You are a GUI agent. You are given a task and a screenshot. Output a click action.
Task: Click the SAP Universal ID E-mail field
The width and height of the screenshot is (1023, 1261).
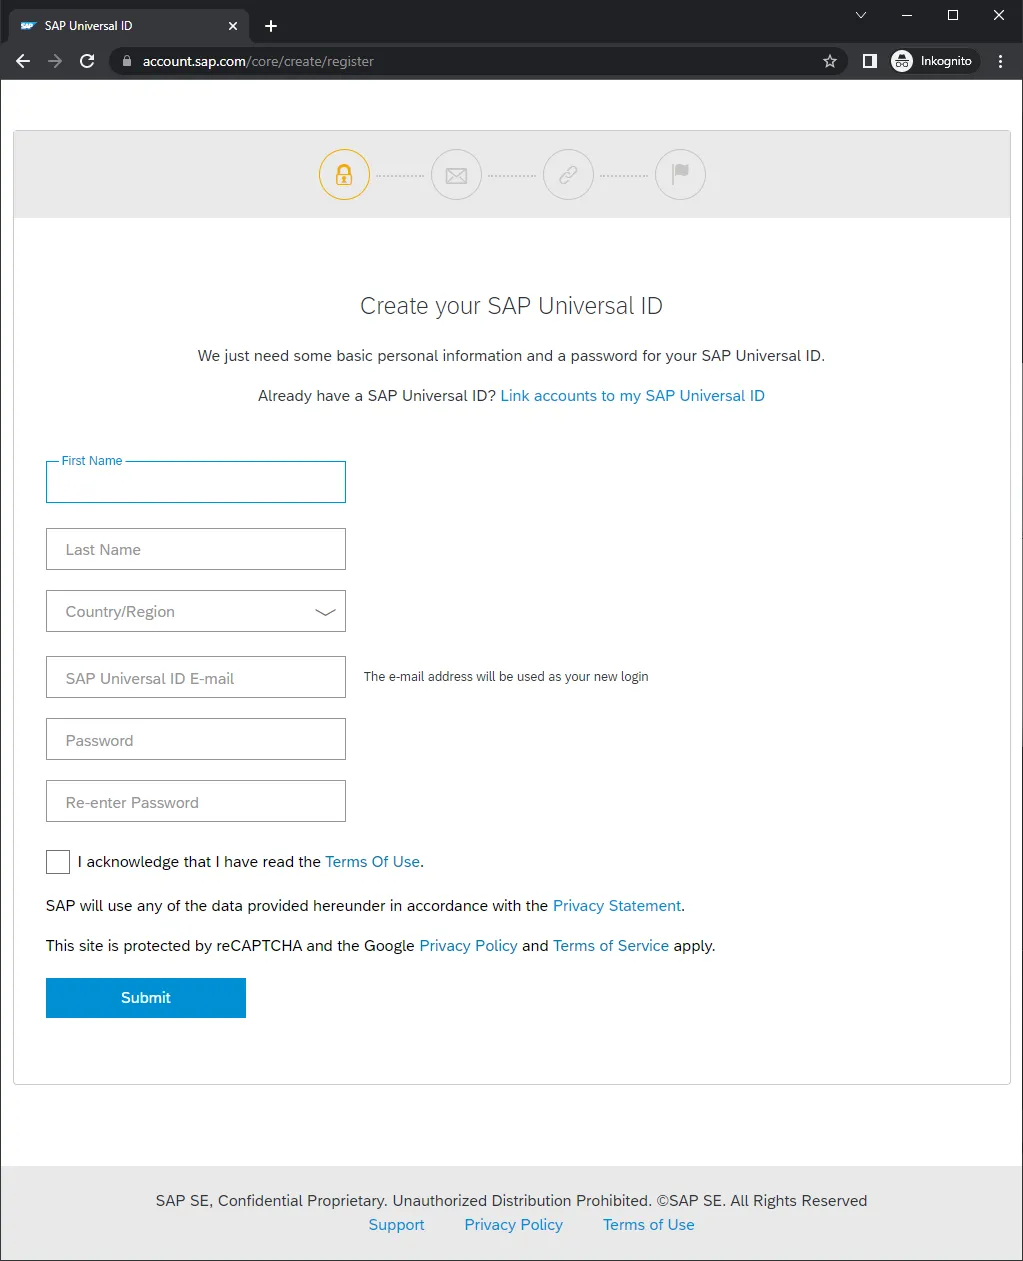tap(196, 678)
